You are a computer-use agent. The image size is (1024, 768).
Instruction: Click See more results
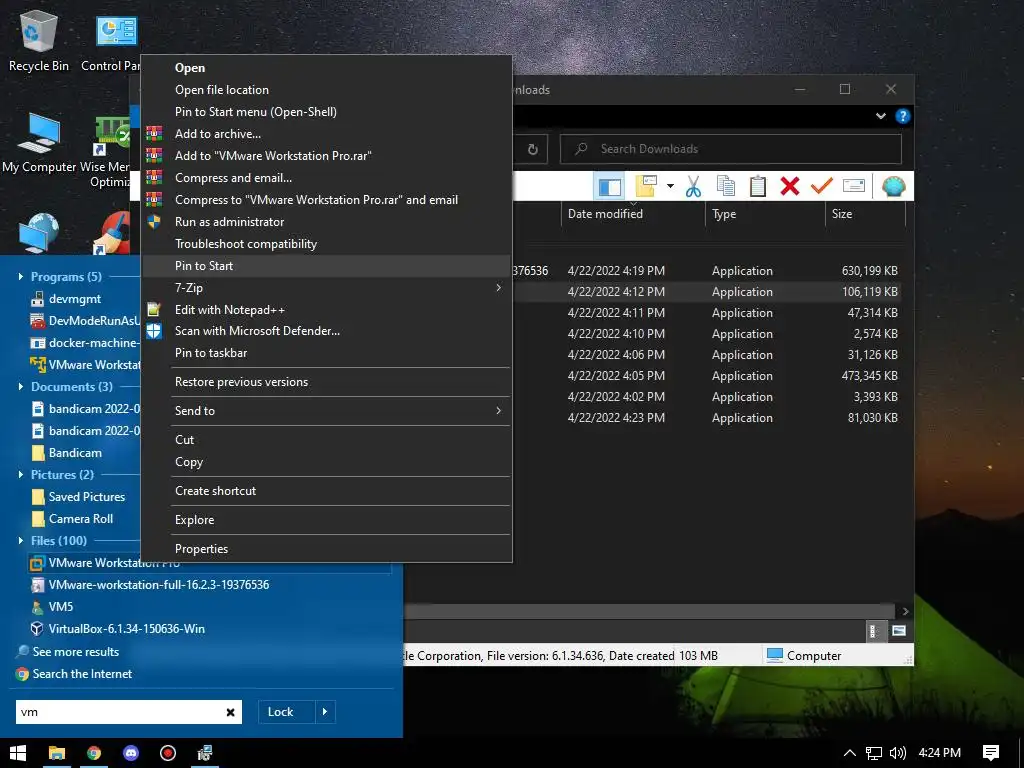click(76, 652)
